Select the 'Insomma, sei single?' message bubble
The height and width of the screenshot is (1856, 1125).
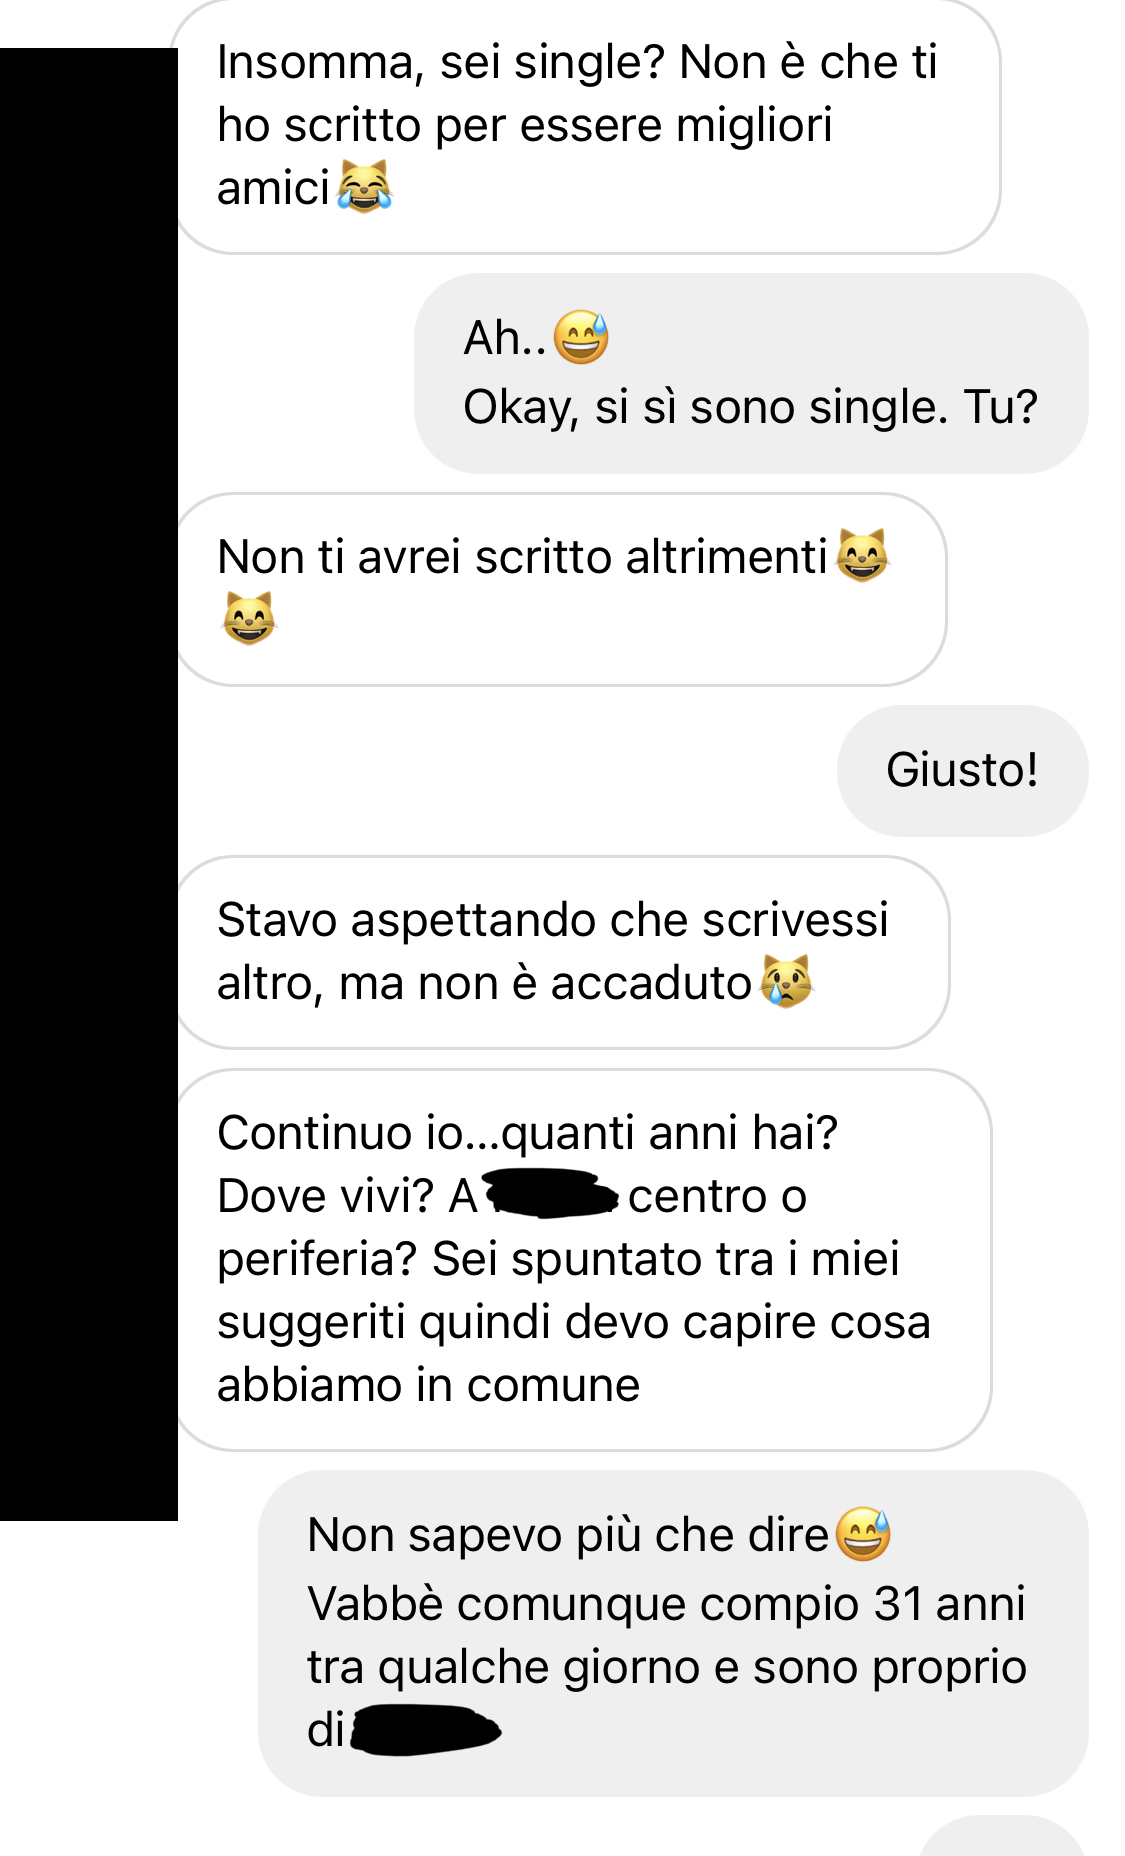coord(587,127)
